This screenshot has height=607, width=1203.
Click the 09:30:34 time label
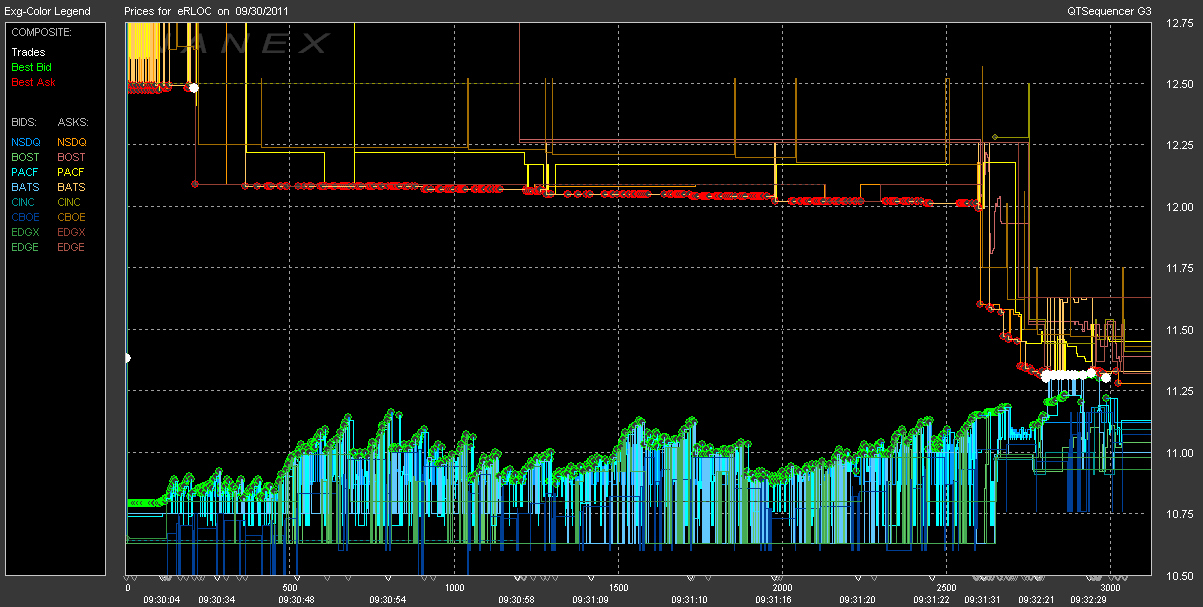(217, 599)
